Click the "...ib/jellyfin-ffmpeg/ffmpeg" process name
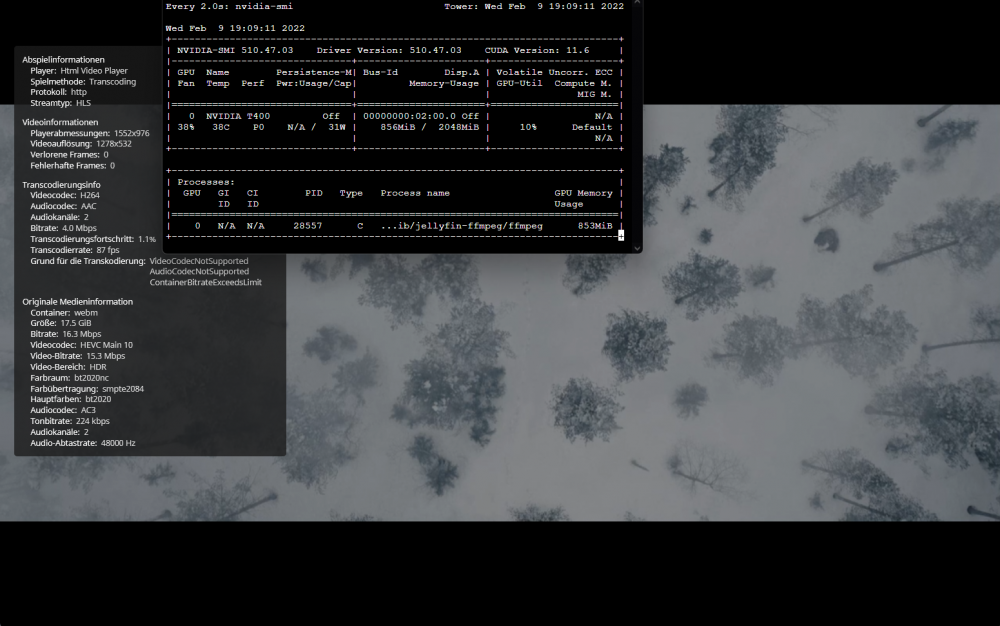Image resolution: width=1000 pixels, height=626 pixels. pos(462,226)
